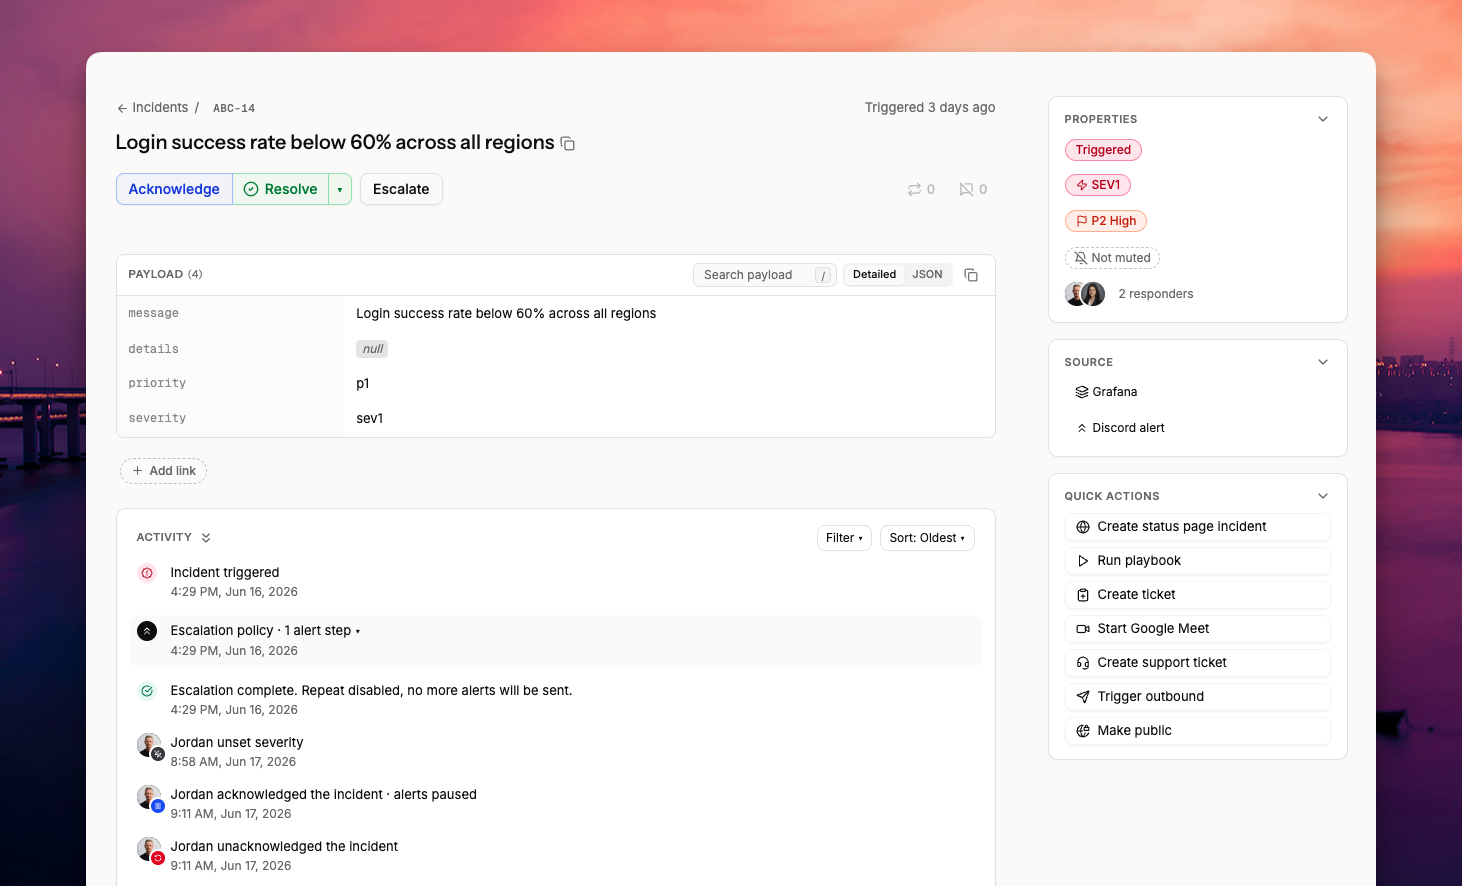
Task: Click the Incident triggered red status icon
Action: (147, 573)
